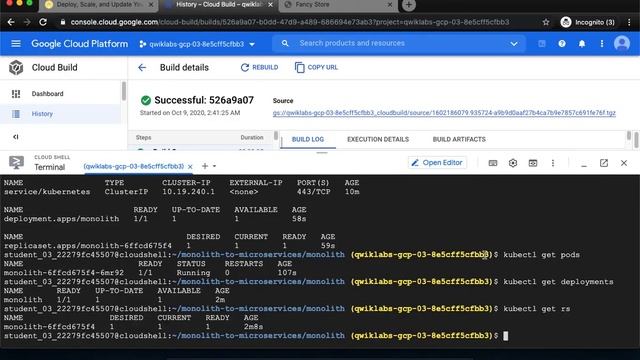Click the Duration column header
Screen dimensions: 640x360
[x=252, y=138]
